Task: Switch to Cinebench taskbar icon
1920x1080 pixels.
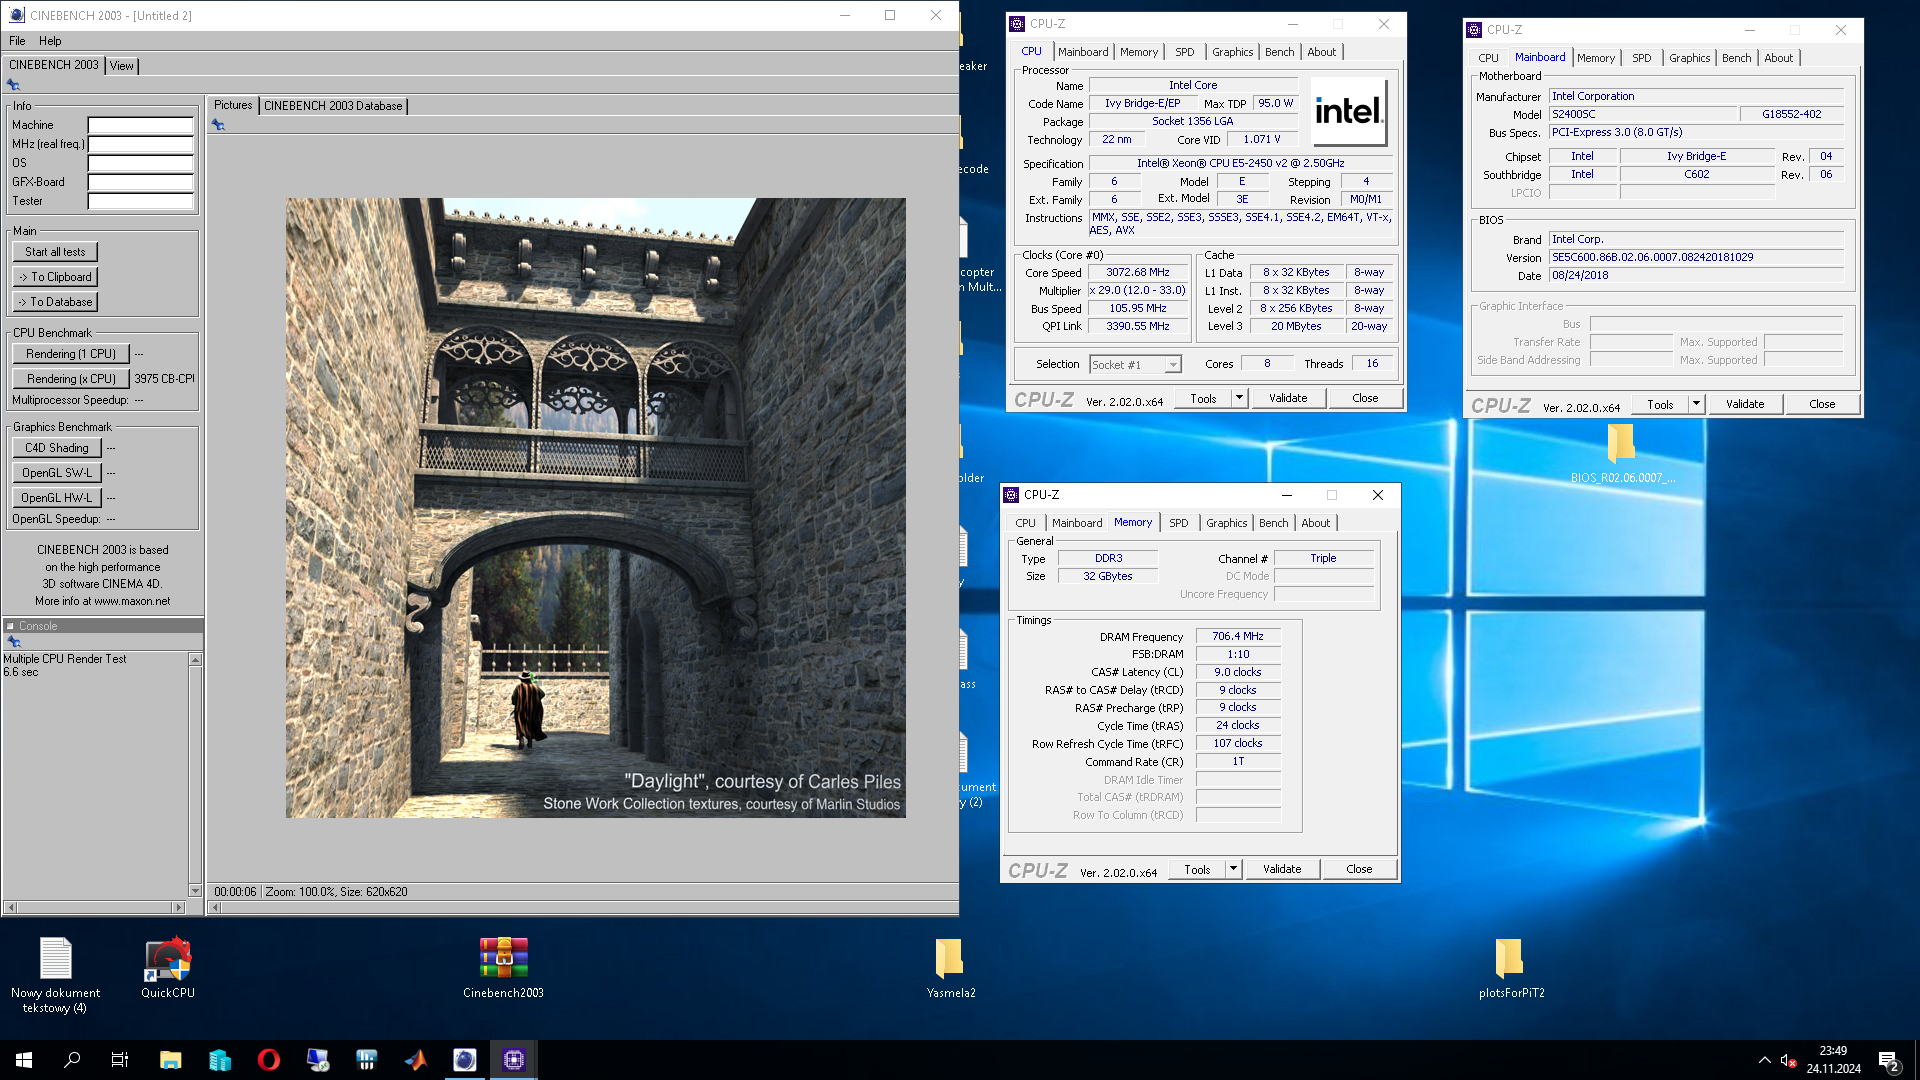Action: pos(465,1060)
